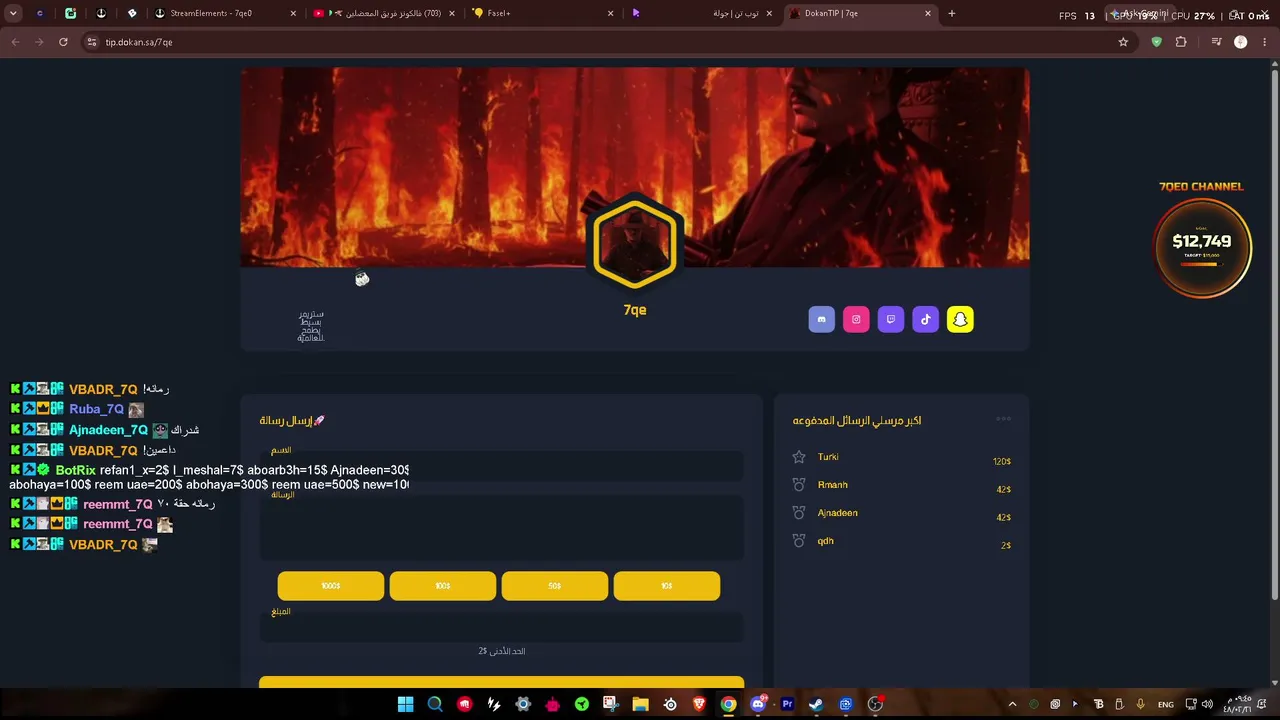The height and width of the screenshot is (720, 1280).
Task: Open the Discord social link button
Action: coord(821,319)
